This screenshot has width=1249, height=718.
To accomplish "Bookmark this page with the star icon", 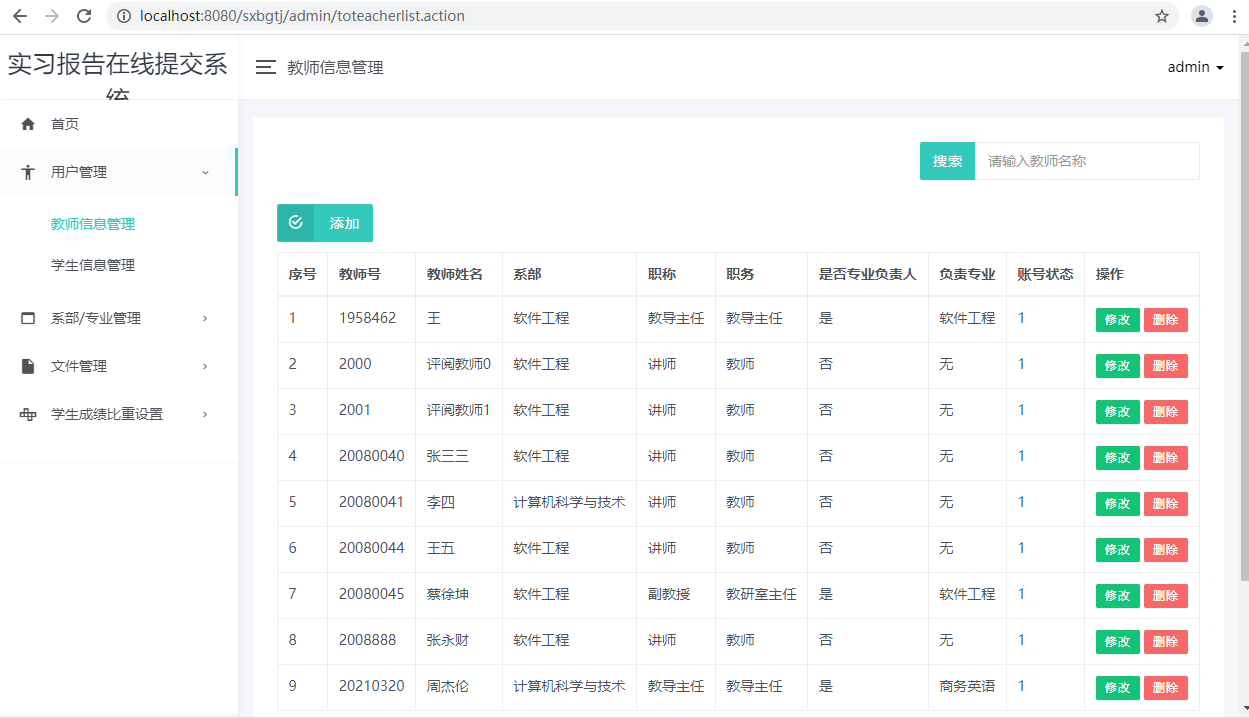I will [x=1162, y=16].
